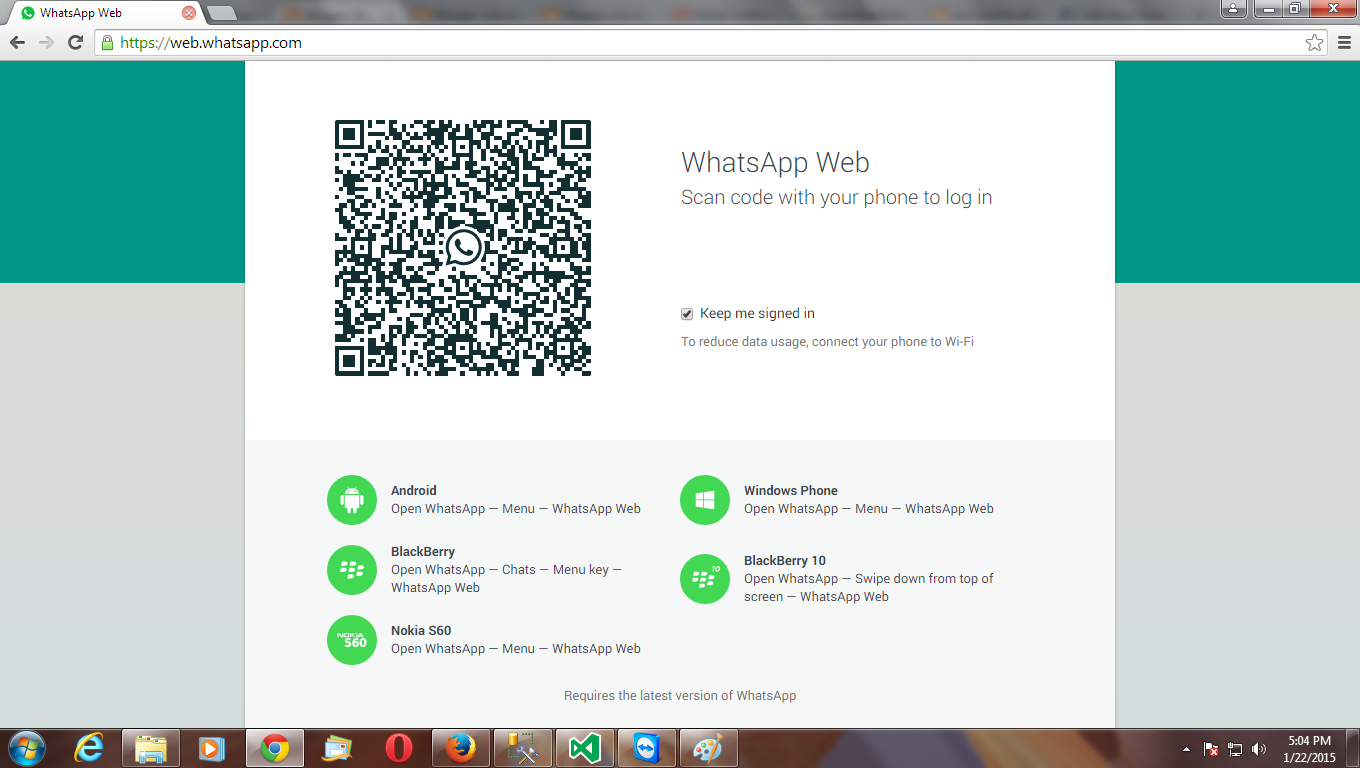Viewport: 1360px width, 768px height.
Task: Open a new tab next to WhatsApp Web
Action: tap(221, 13)
